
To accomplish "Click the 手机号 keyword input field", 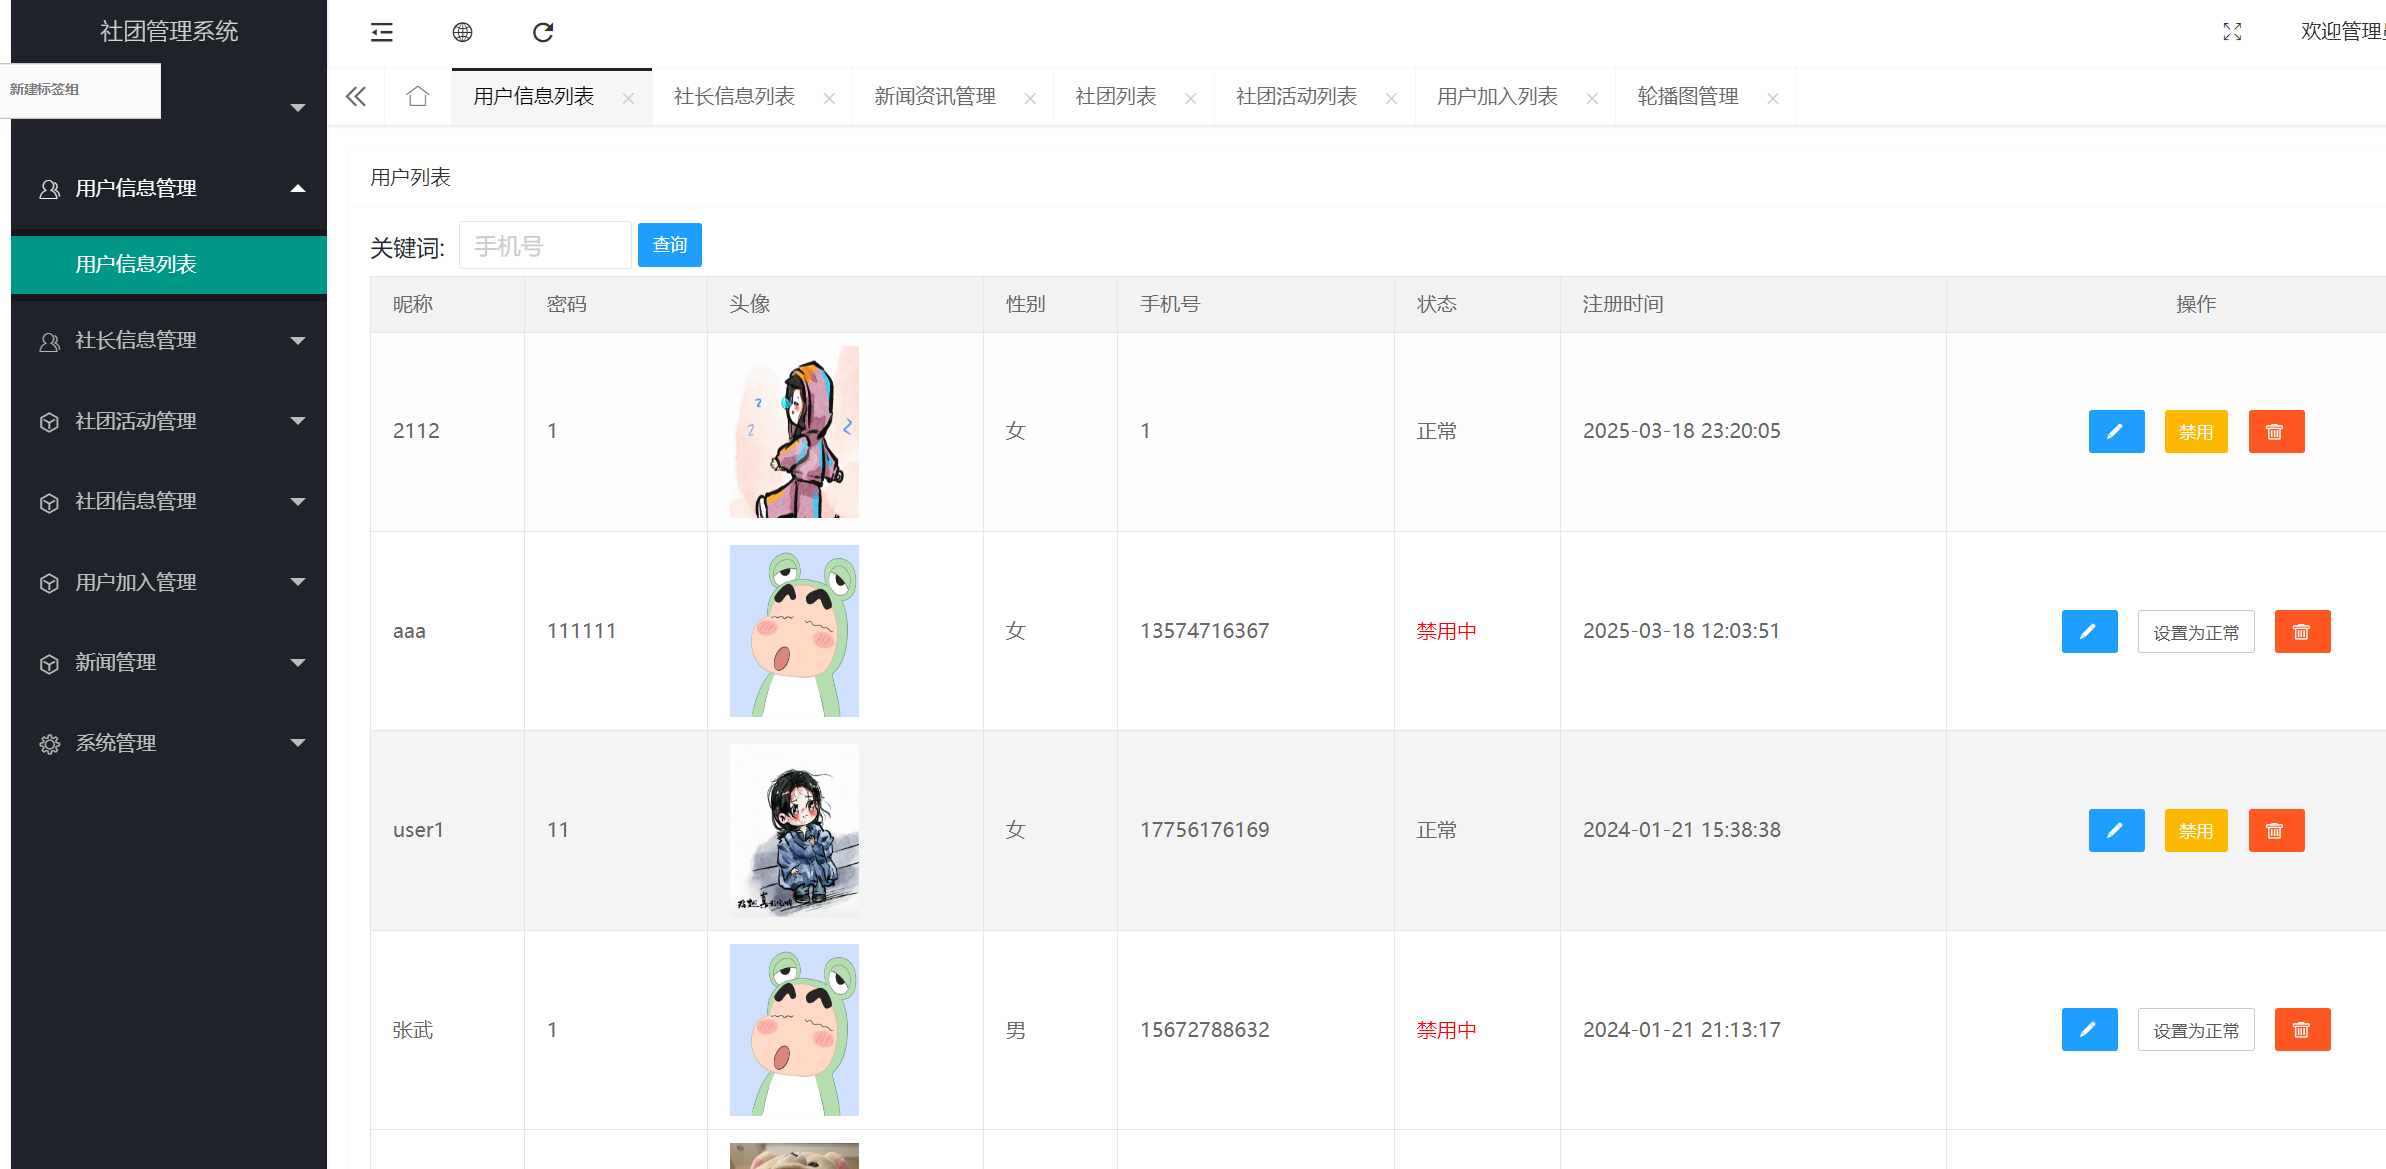I will tap(545, 246).
